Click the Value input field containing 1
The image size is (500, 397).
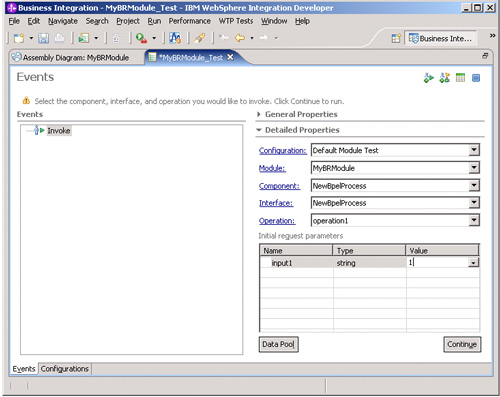pyautogui.click(x=437, y=263)
